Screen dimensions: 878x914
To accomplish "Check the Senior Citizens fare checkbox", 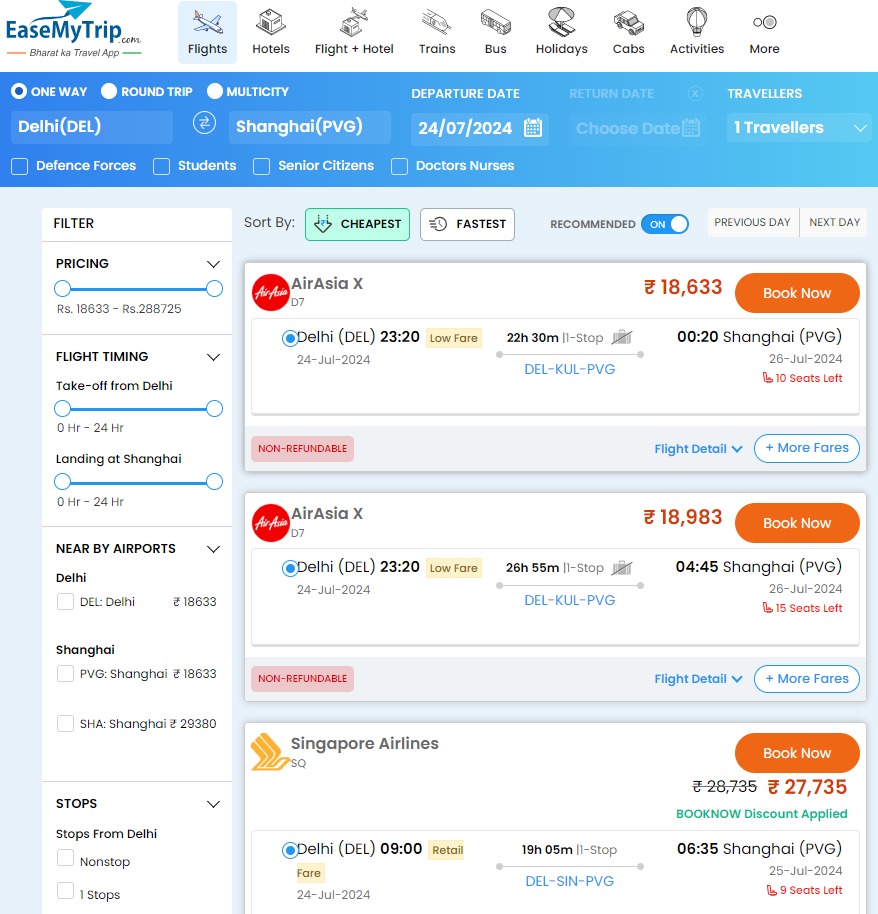I will [262, 166].
